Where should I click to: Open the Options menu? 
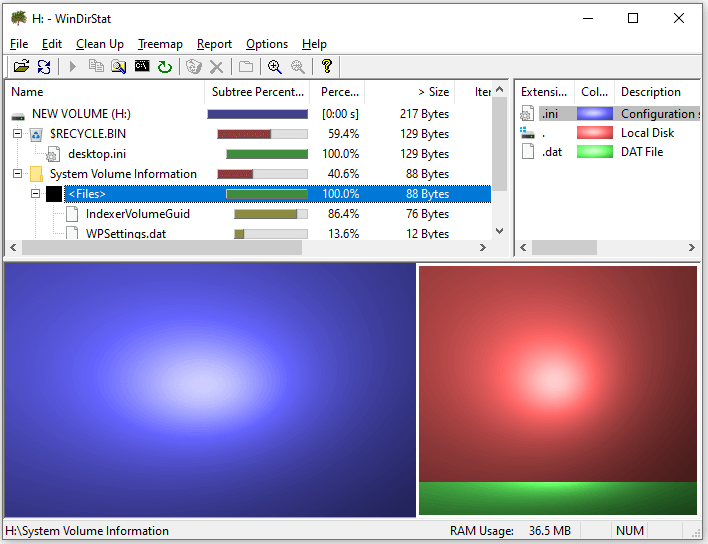coord(267,44)
